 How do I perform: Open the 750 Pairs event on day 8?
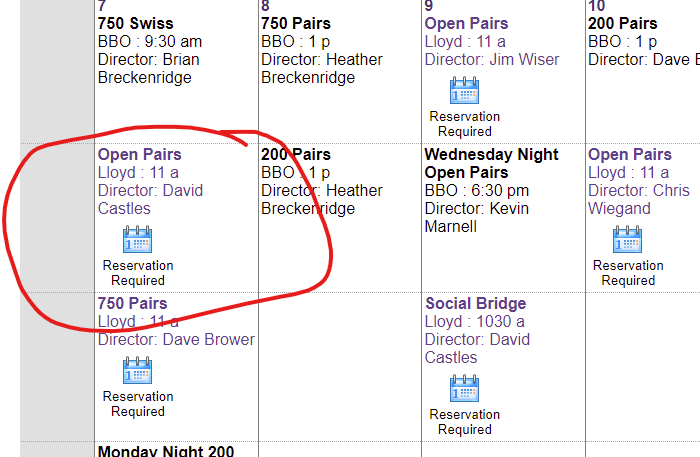coord(298,23)
